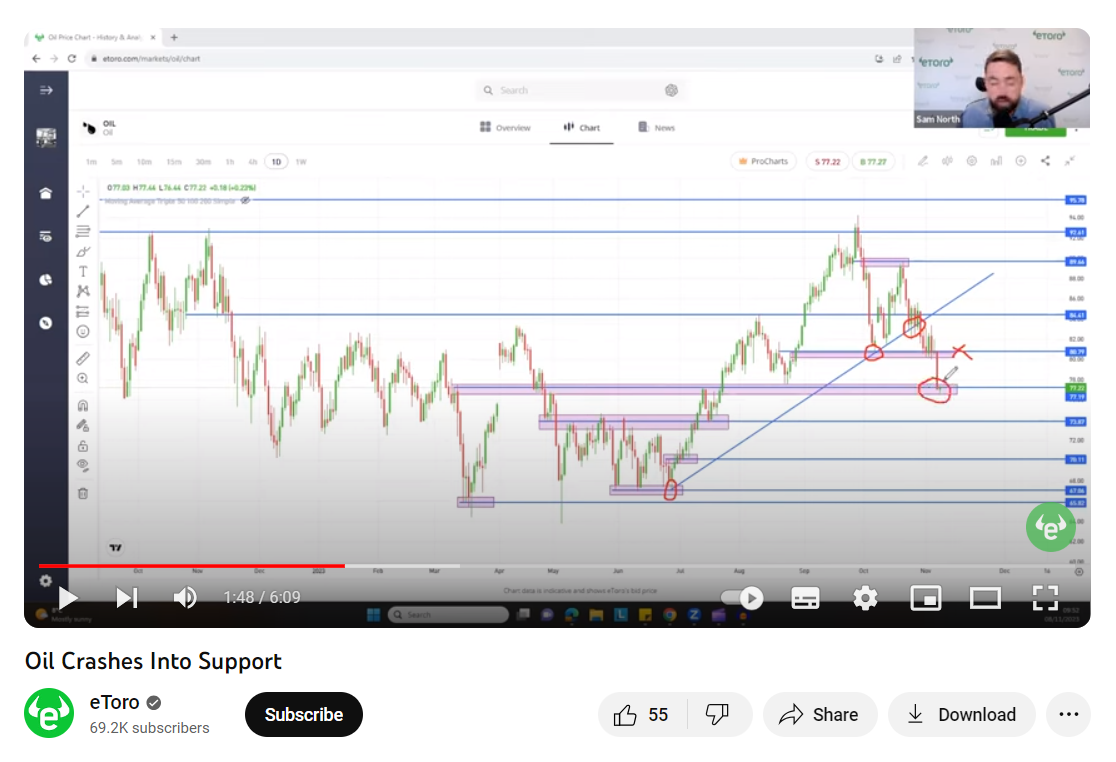Open the eToro channel avatar

pyautogui.click(x=49, y=713)
